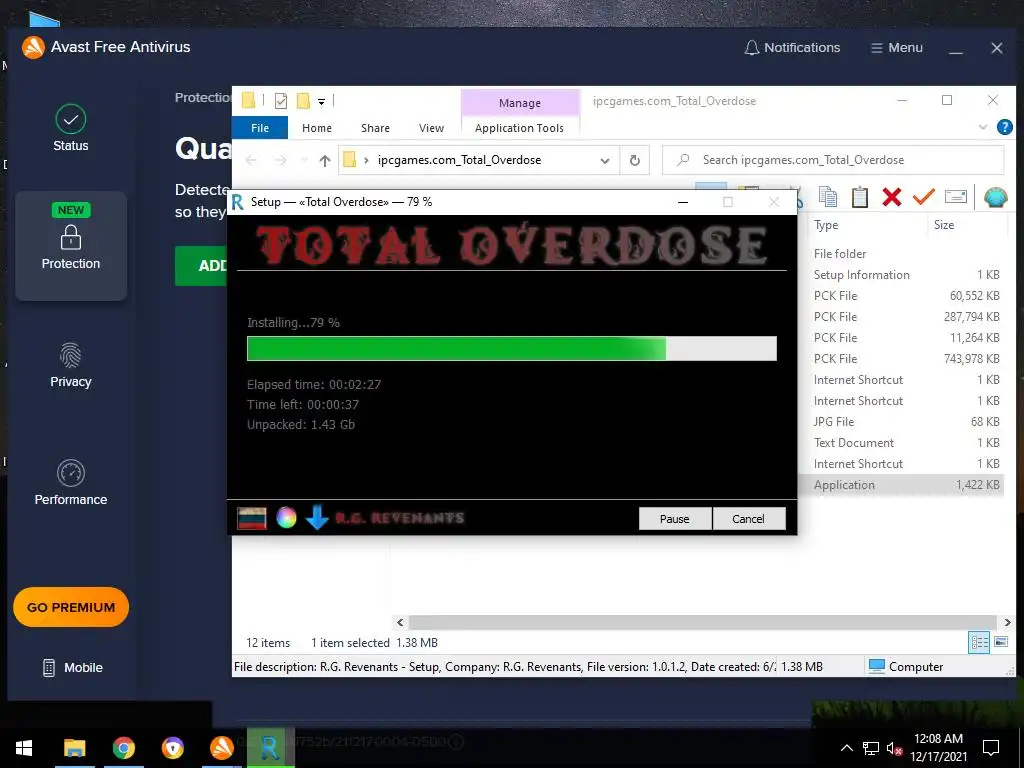Open the Application Tools tab

(x=519, y=128)
